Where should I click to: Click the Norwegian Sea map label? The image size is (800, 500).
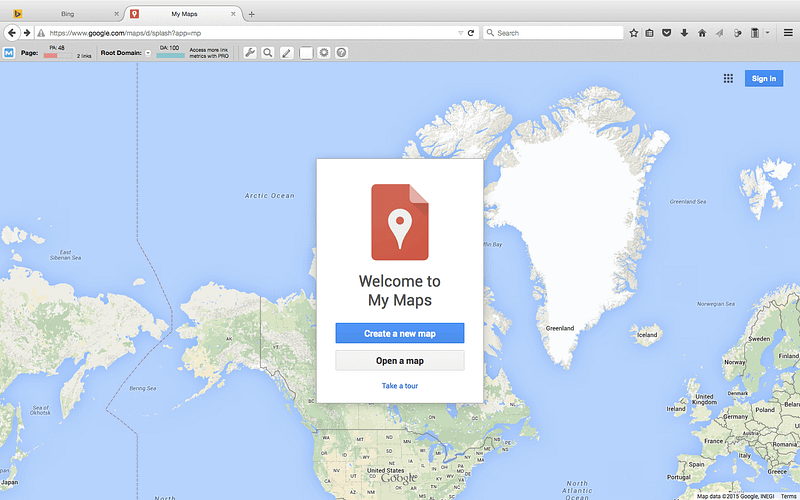click(716, 304)
